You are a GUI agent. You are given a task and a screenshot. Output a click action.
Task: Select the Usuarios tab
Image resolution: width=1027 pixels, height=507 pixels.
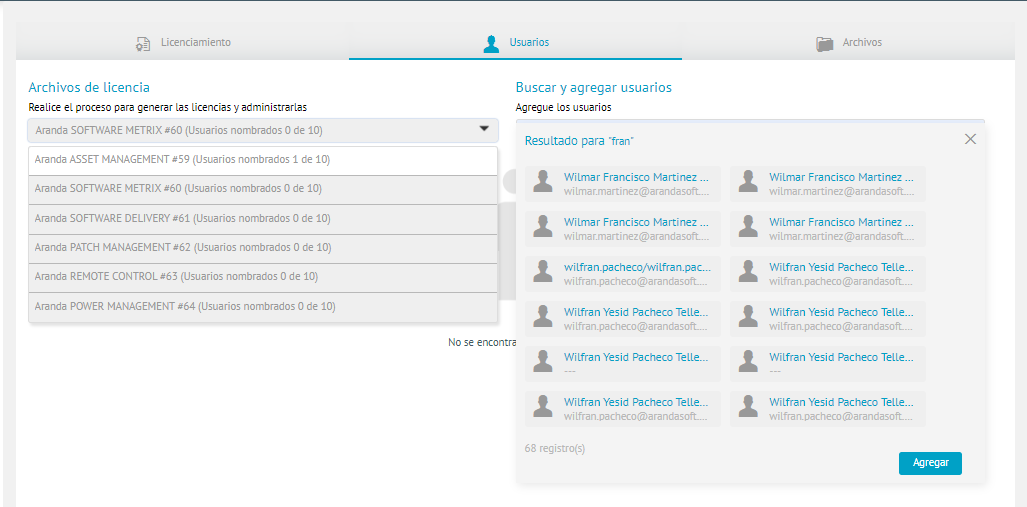(515, 43)
